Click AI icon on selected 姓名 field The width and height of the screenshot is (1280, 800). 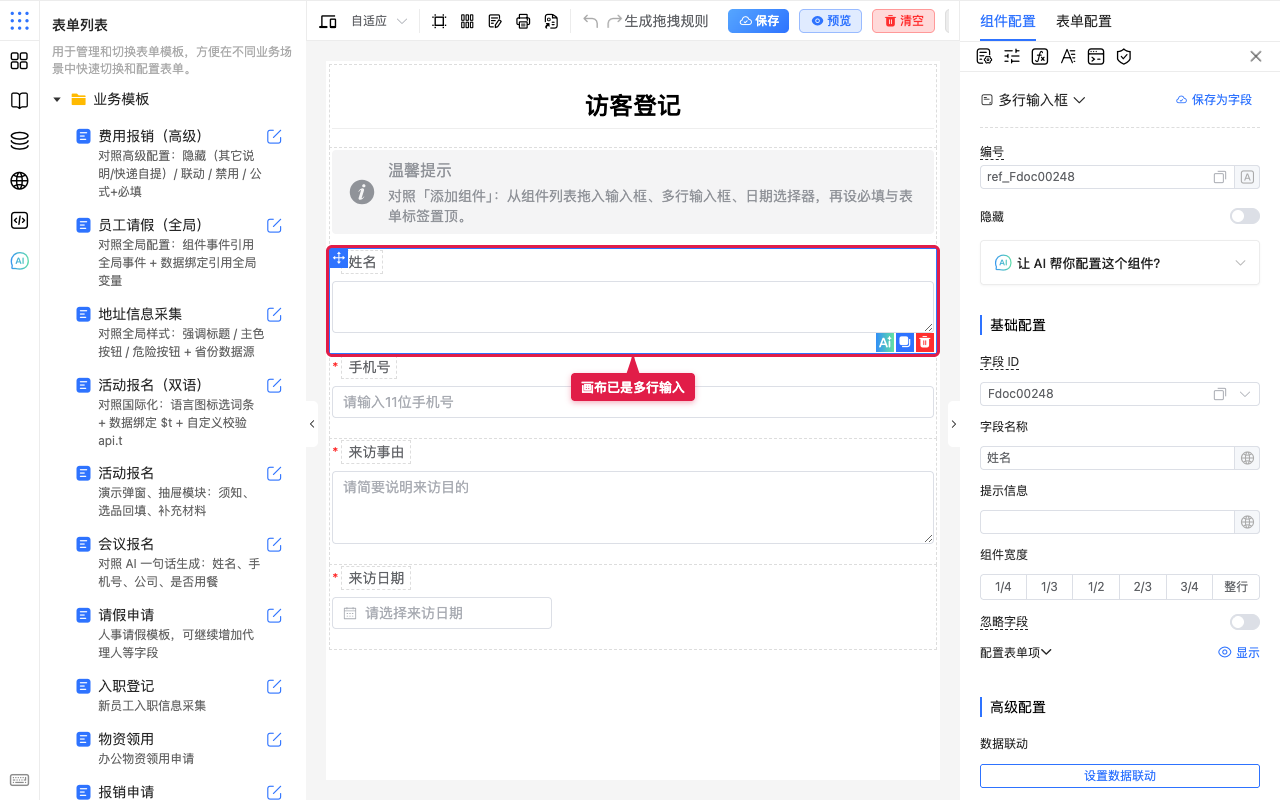point(884,342)
